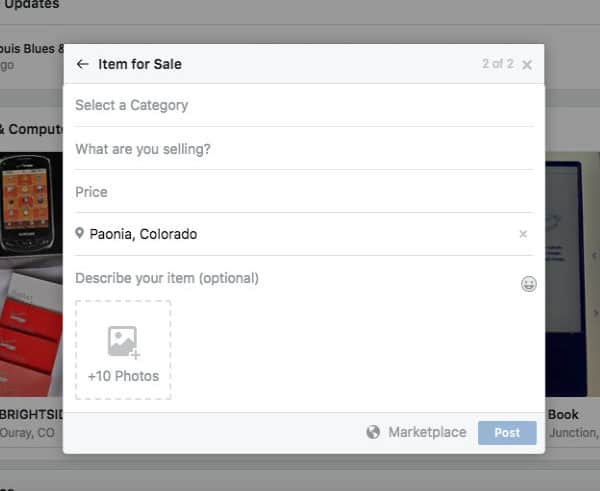Close the Item for Sale dialog

[527, 65]
